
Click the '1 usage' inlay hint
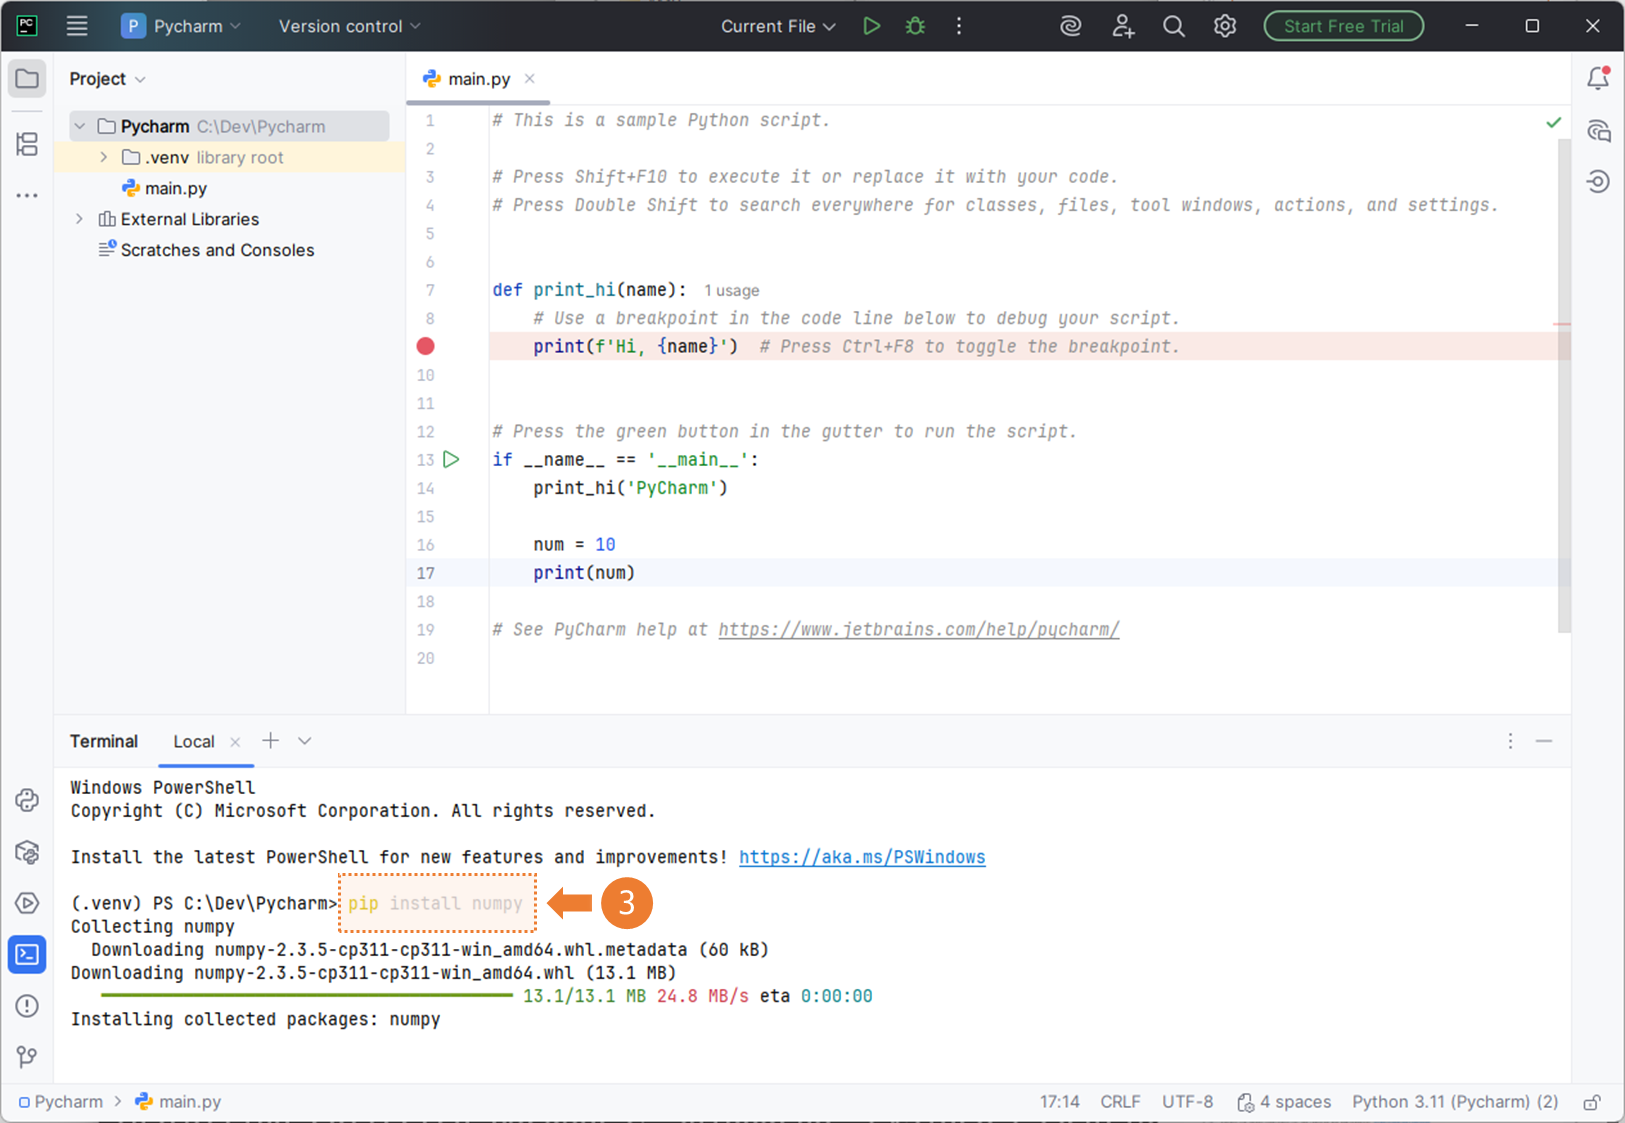(731, 291)
